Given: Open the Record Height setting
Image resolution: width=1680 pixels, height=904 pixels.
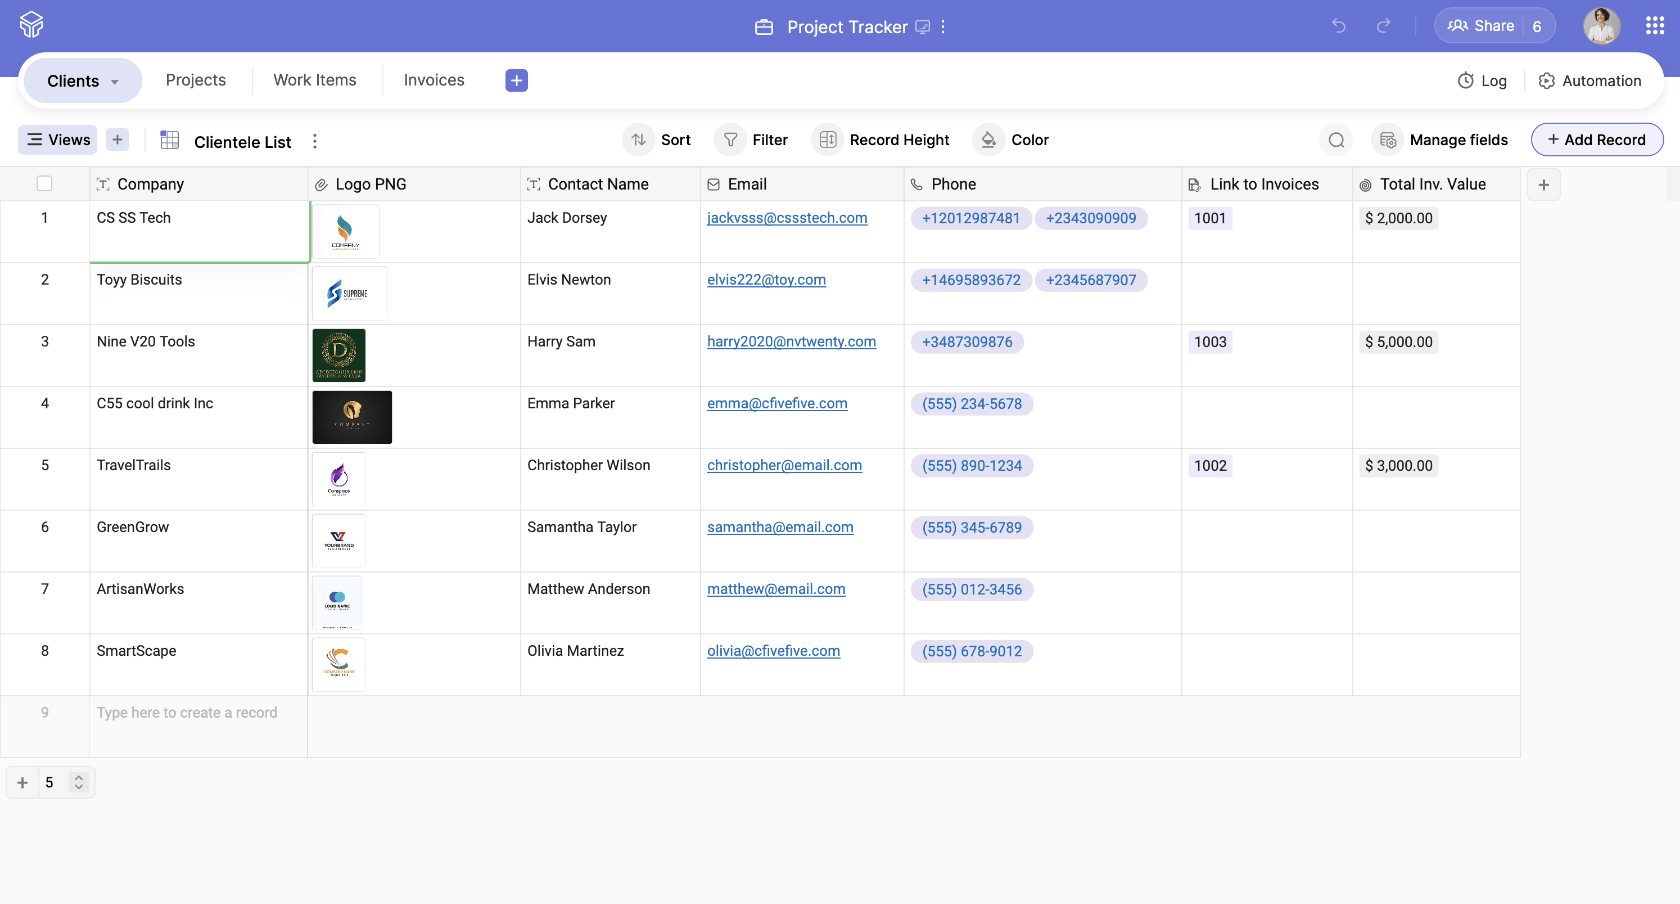Looking at the screenshot, I should (x=881, y=140).
